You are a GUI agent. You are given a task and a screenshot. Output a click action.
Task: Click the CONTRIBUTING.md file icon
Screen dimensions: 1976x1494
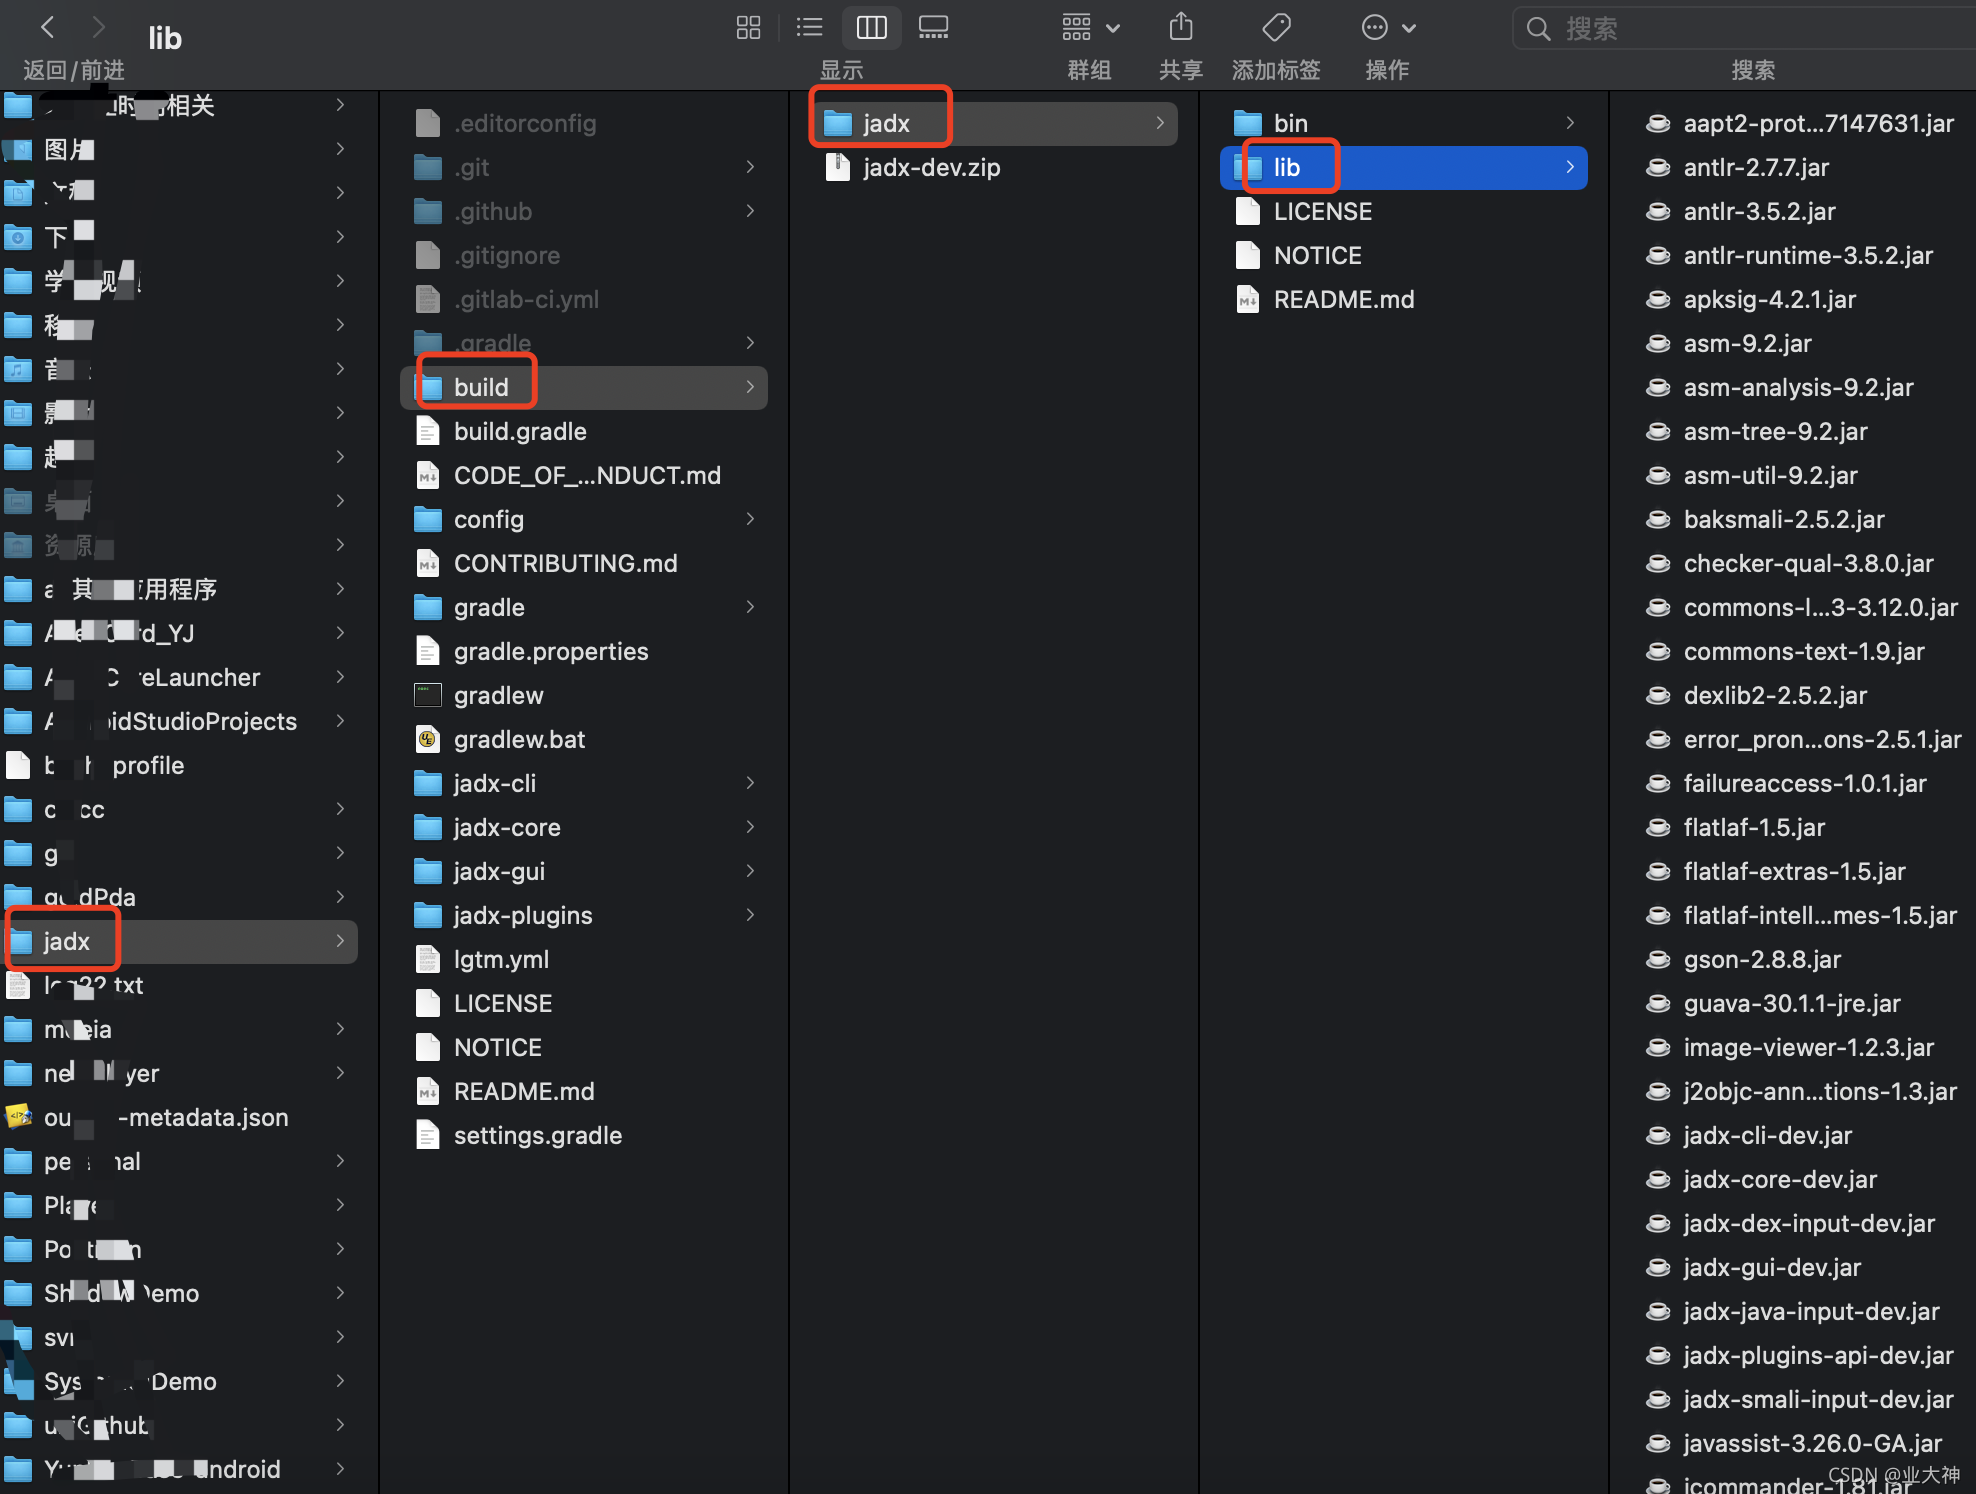point(428,563)
